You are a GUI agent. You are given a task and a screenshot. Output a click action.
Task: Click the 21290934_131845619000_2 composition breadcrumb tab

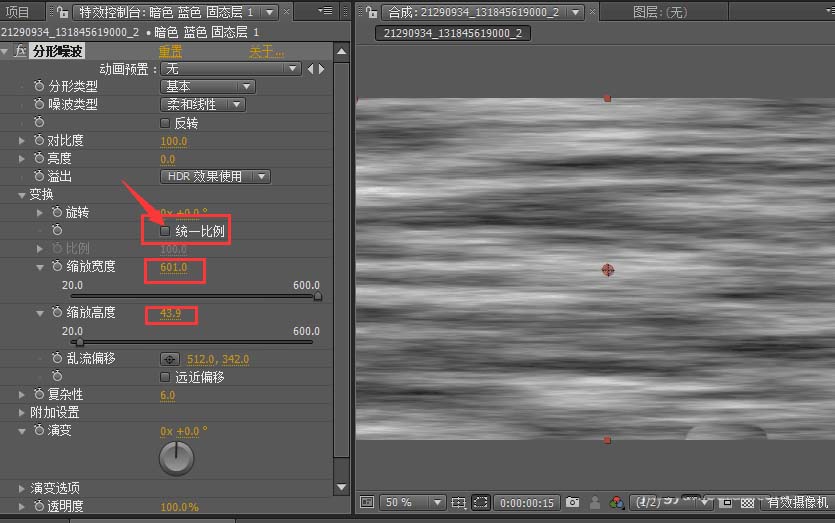point(453,33)
